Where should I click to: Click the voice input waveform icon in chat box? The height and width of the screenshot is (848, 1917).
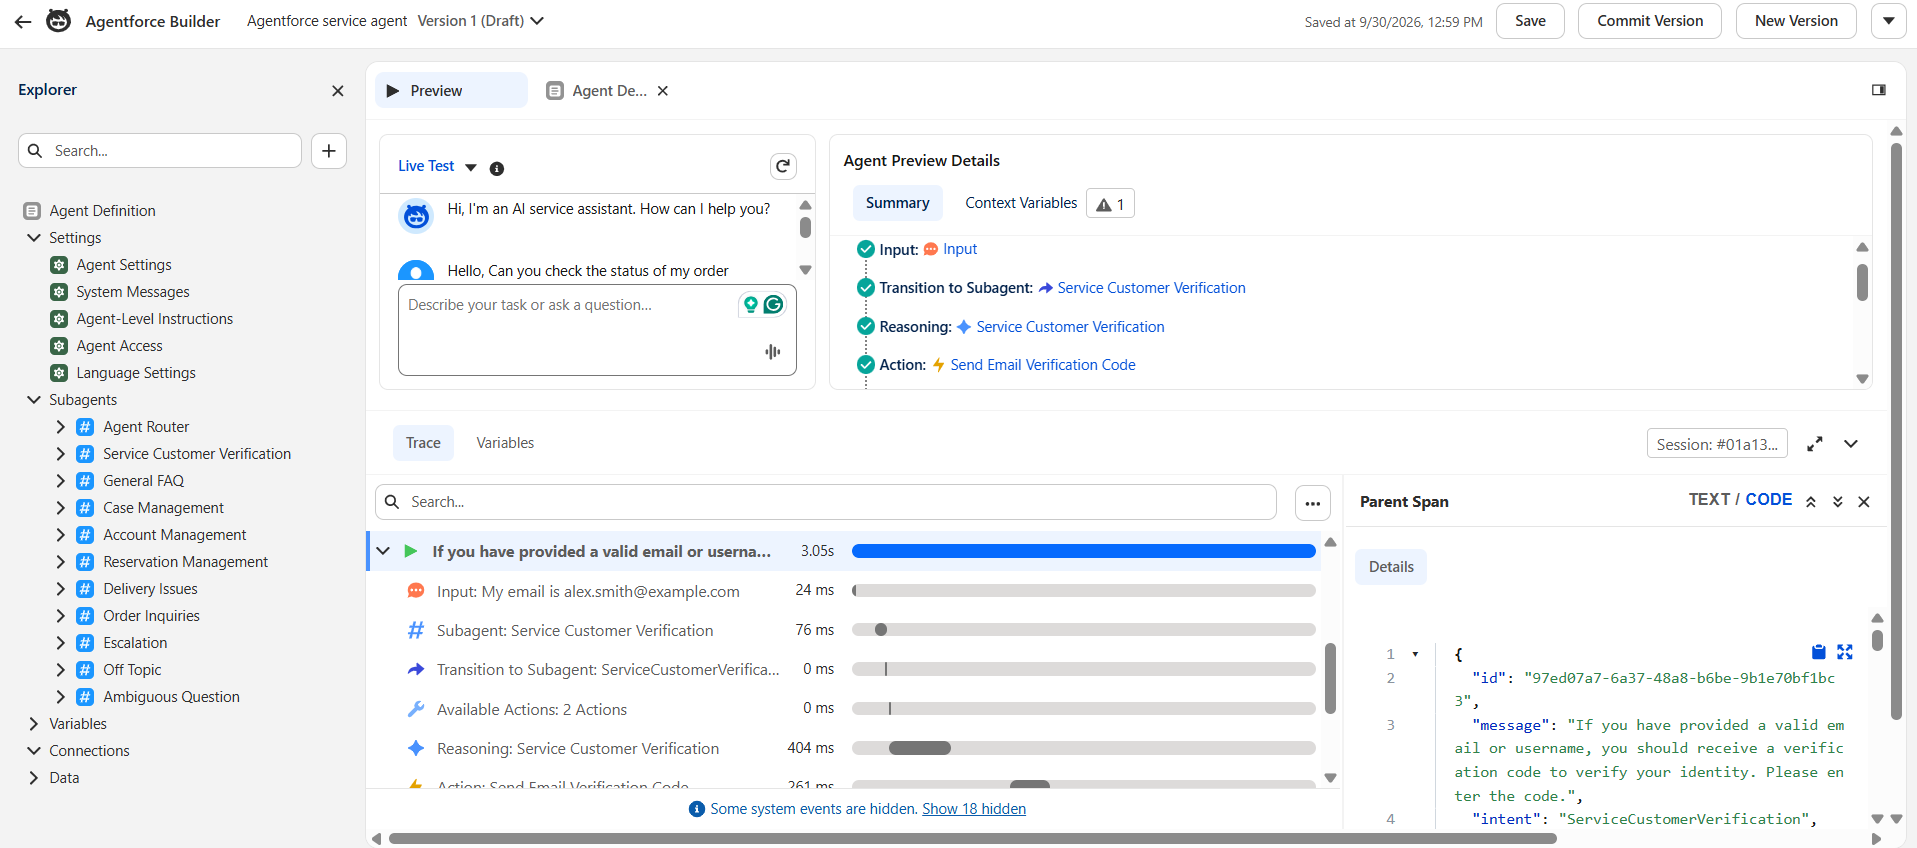772,351
